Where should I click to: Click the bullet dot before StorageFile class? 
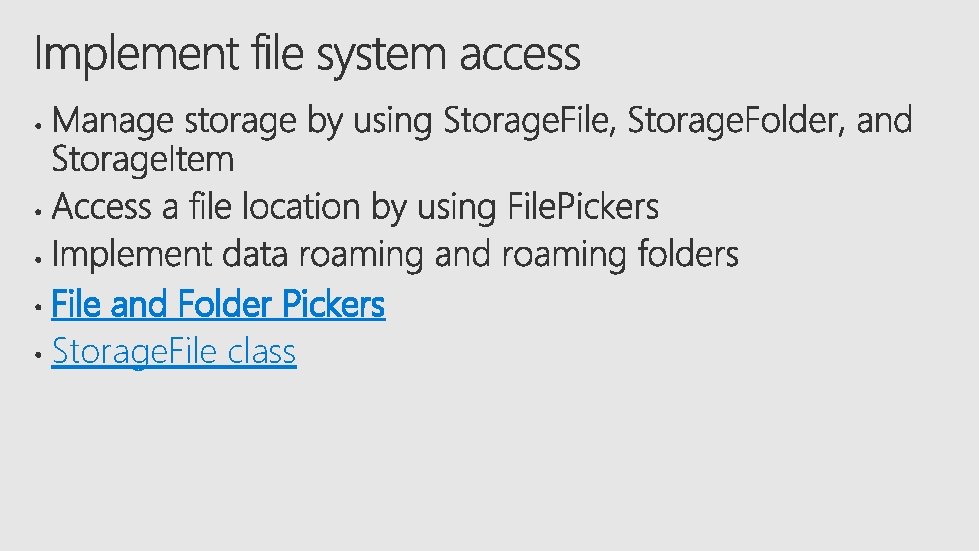39,354
